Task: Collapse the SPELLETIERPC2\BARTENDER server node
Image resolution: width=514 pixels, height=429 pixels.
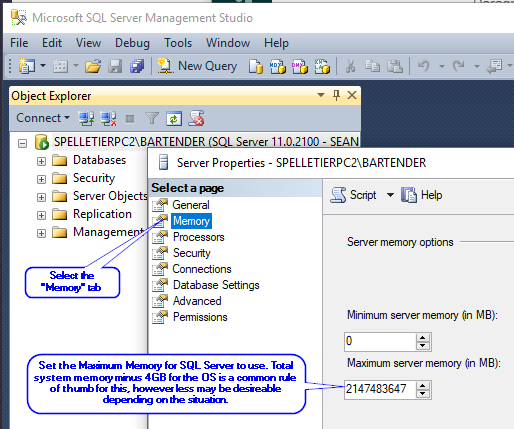Action: click(x=22, y=144)
